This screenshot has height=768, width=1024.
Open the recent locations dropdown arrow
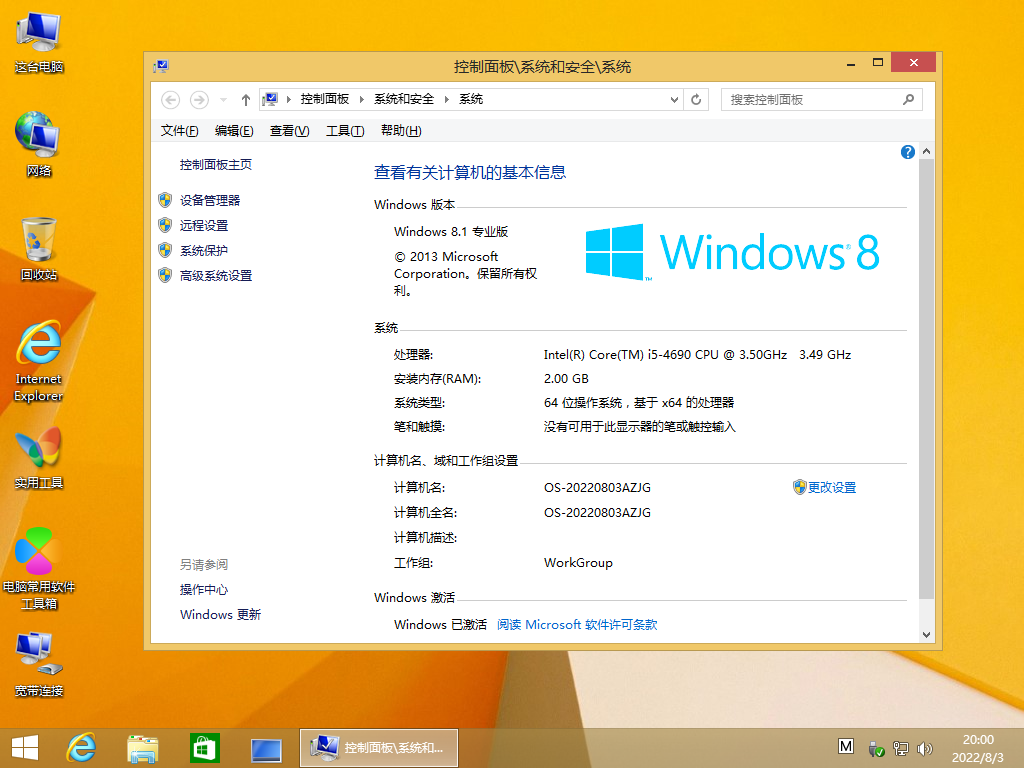pyautogui.click(x=223, y=100)
